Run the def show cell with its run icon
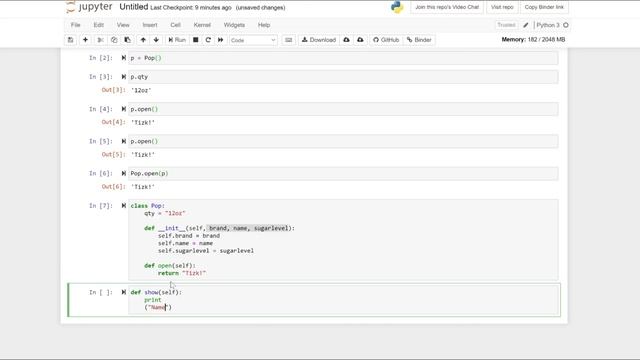The width and height of the screenshot is (640, 360). point(124,292)
